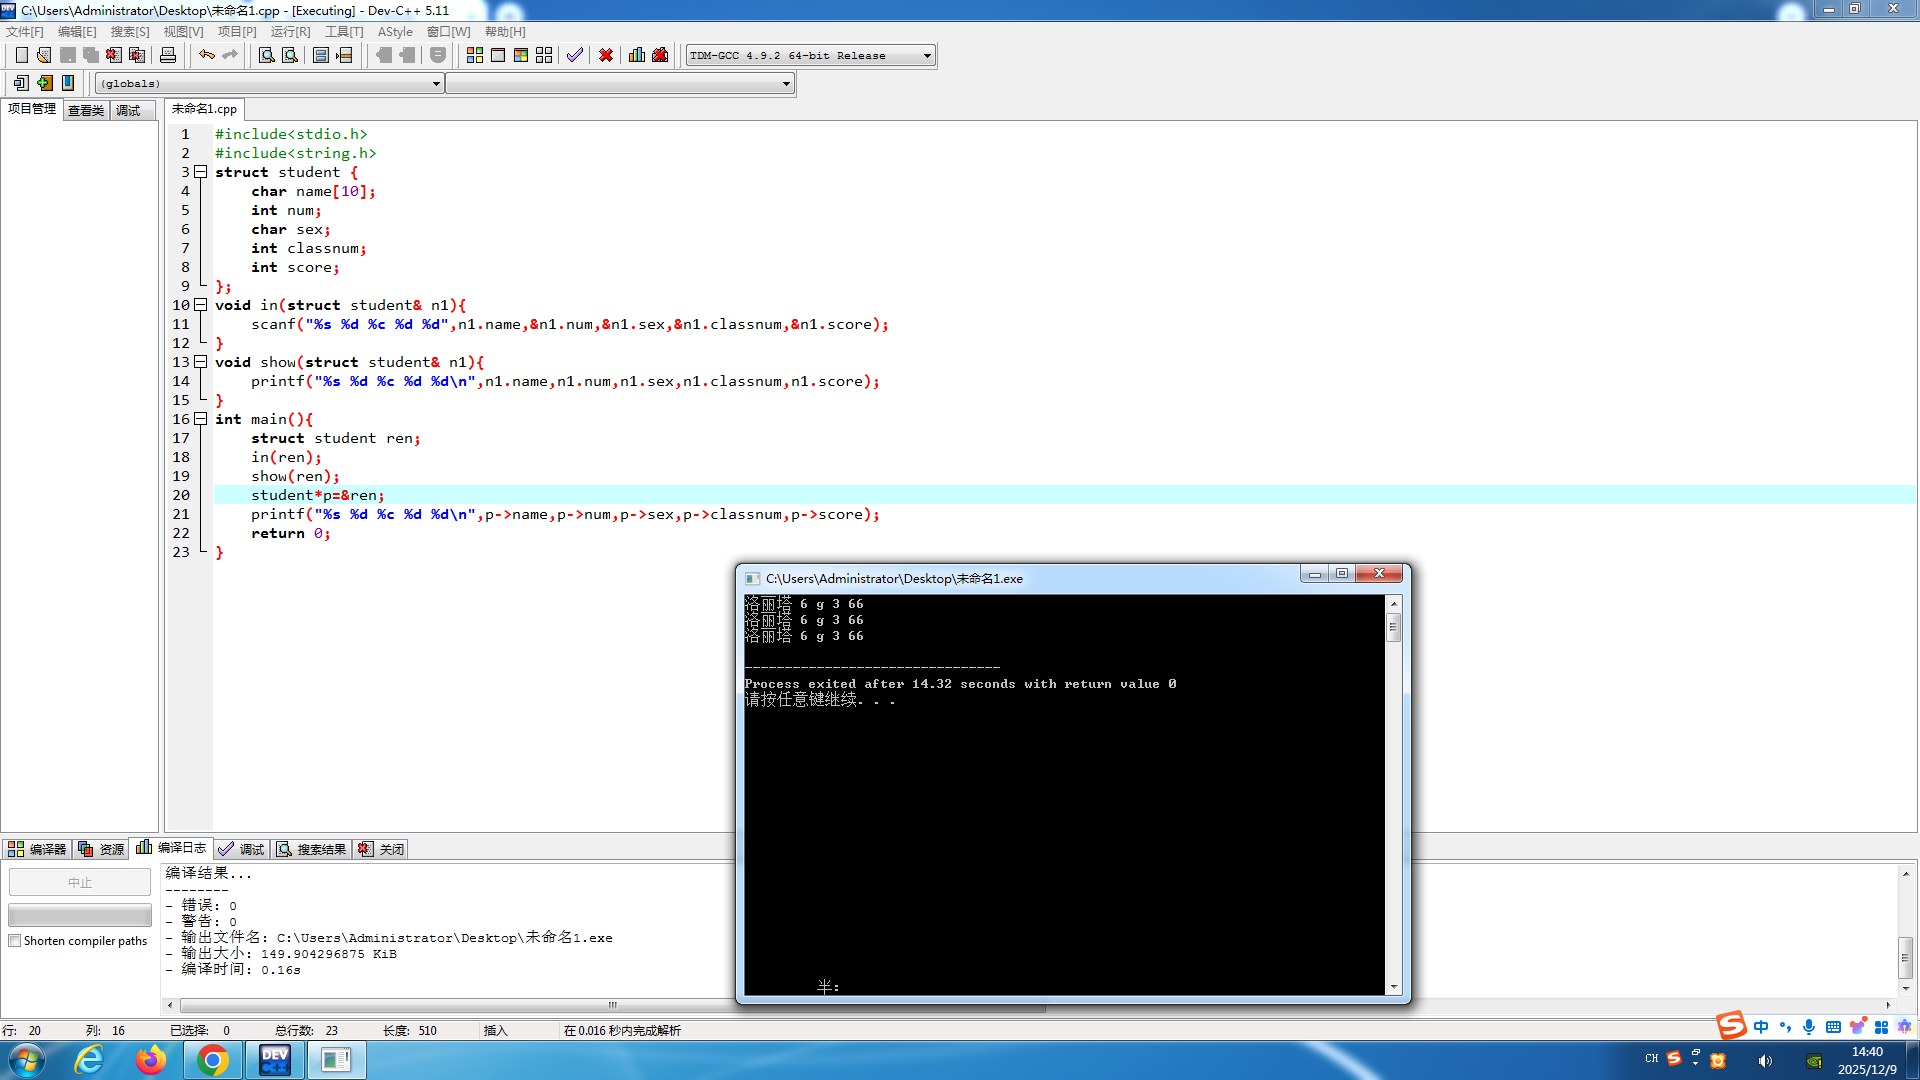Click the Print toolbar icon
Image resolution: width=1920 pixels, height=1080 pixels.
click(168, 55)
